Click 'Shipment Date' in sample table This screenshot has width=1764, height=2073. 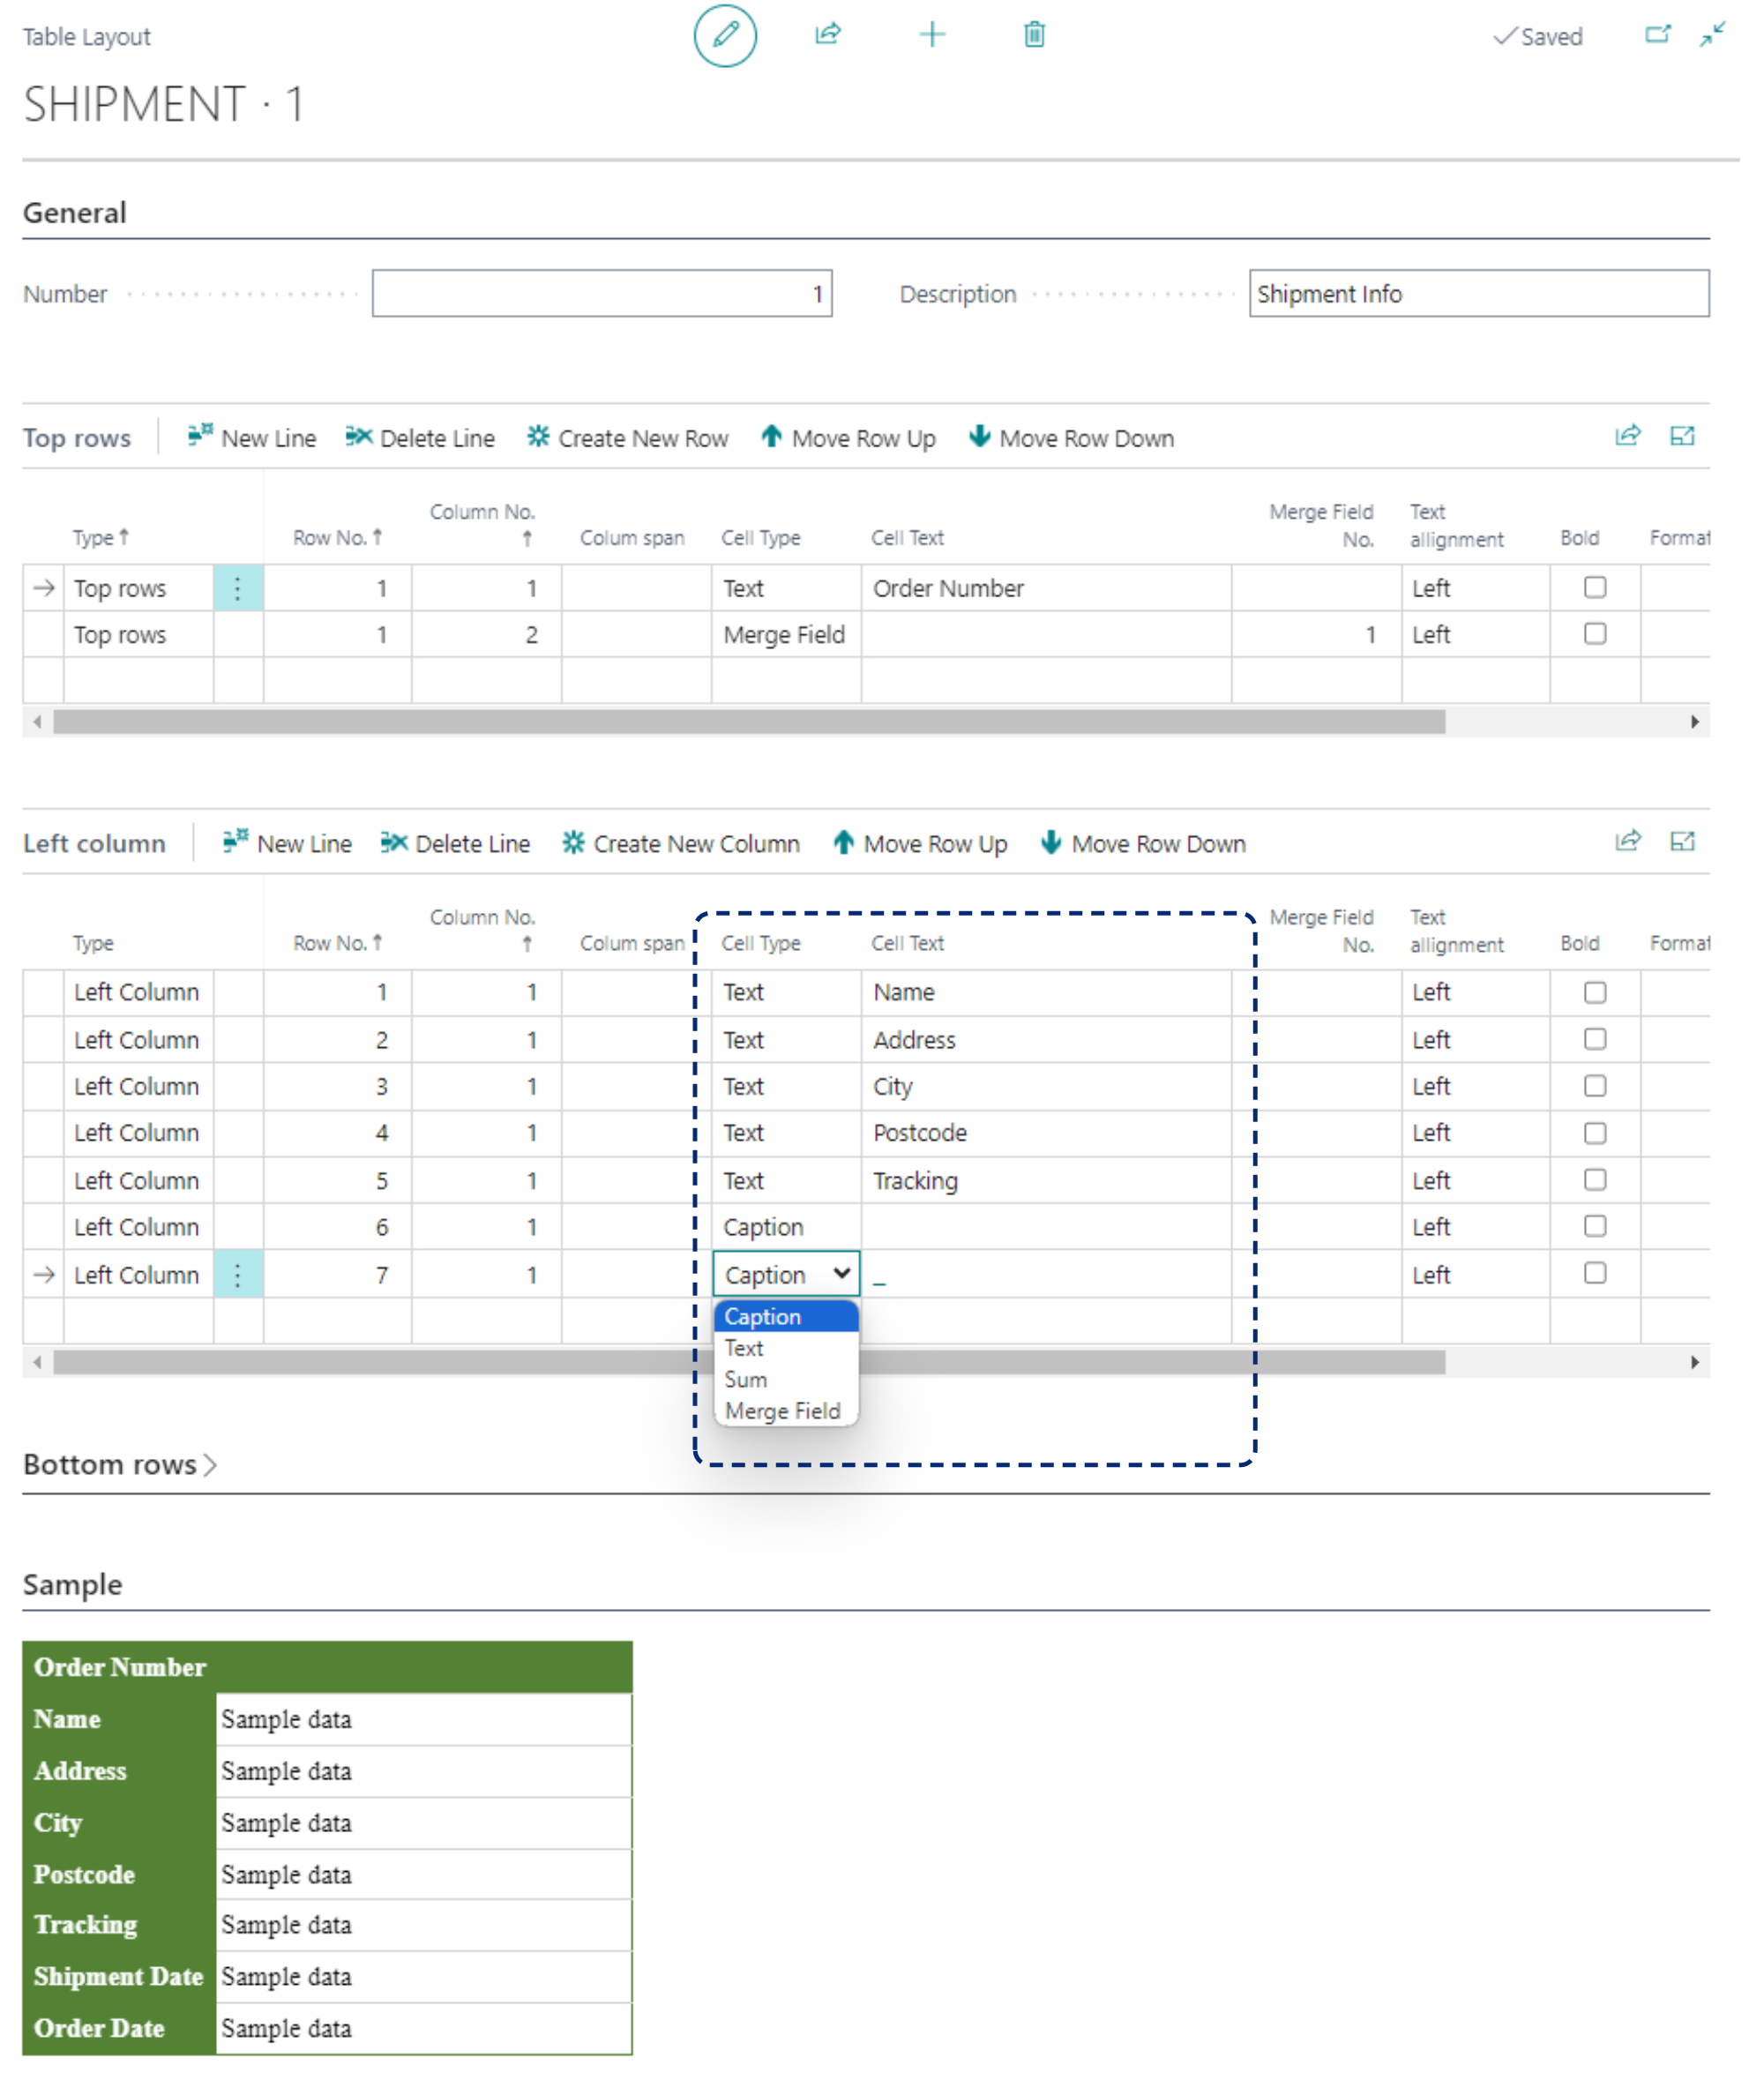pyautogui.click(x=118, y=1976)
